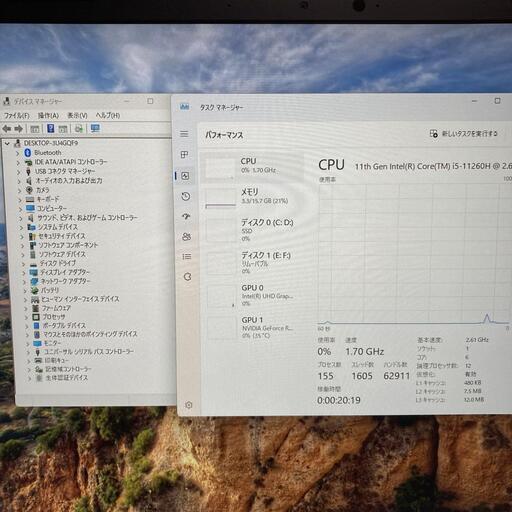Open ファイル(F) menu in Device Manager

pyautogui.click(x=17, y=116)
